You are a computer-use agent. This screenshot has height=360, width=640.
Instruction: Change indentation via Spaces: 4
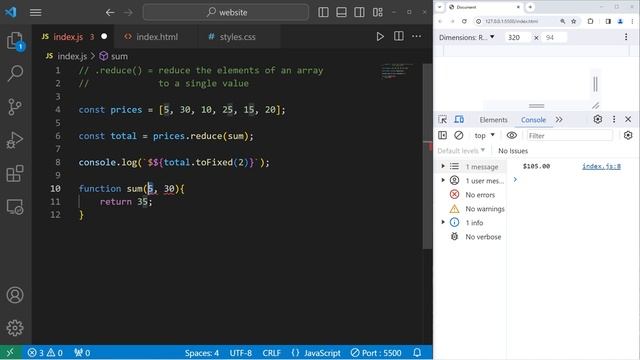202,353
